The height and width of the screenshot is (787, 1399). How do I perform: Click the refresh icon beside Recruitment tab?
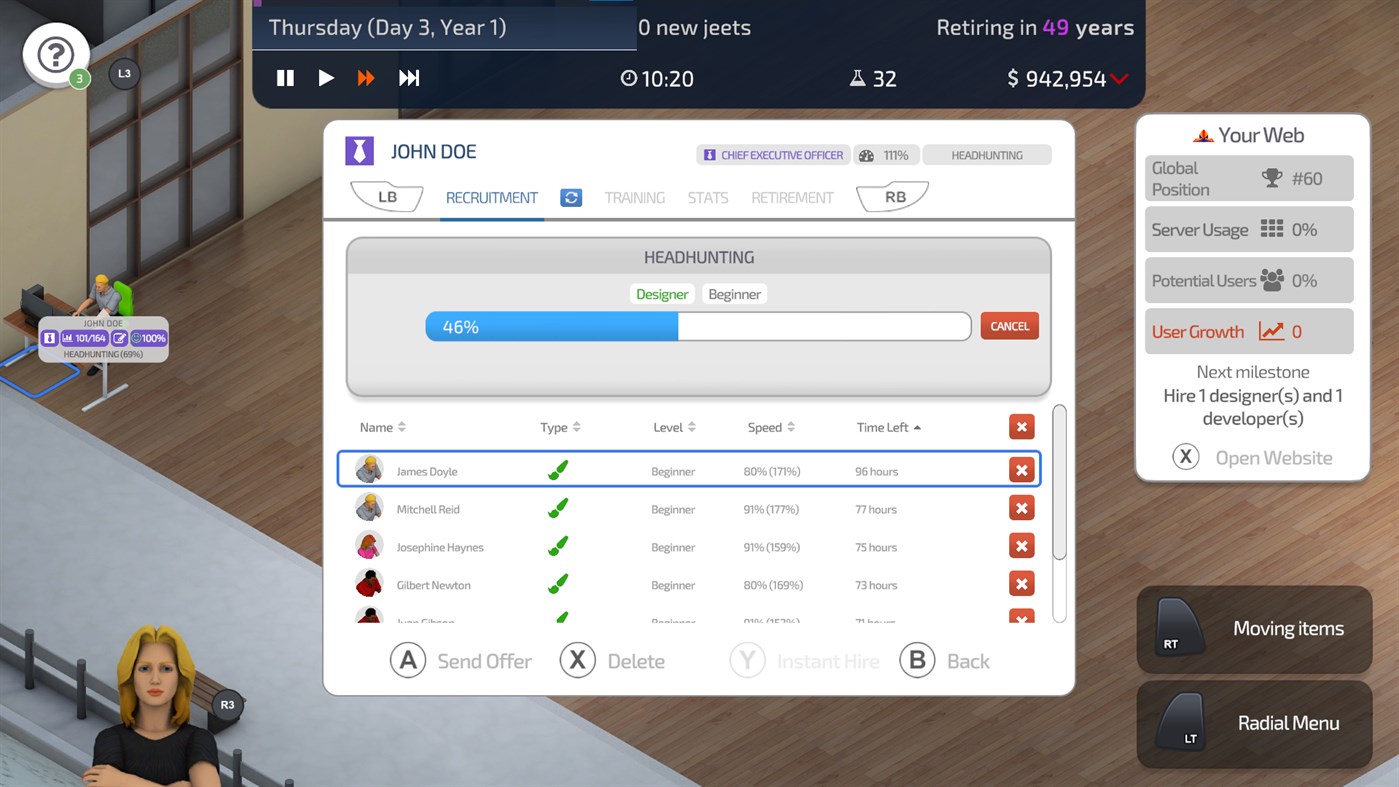(570, 197)
